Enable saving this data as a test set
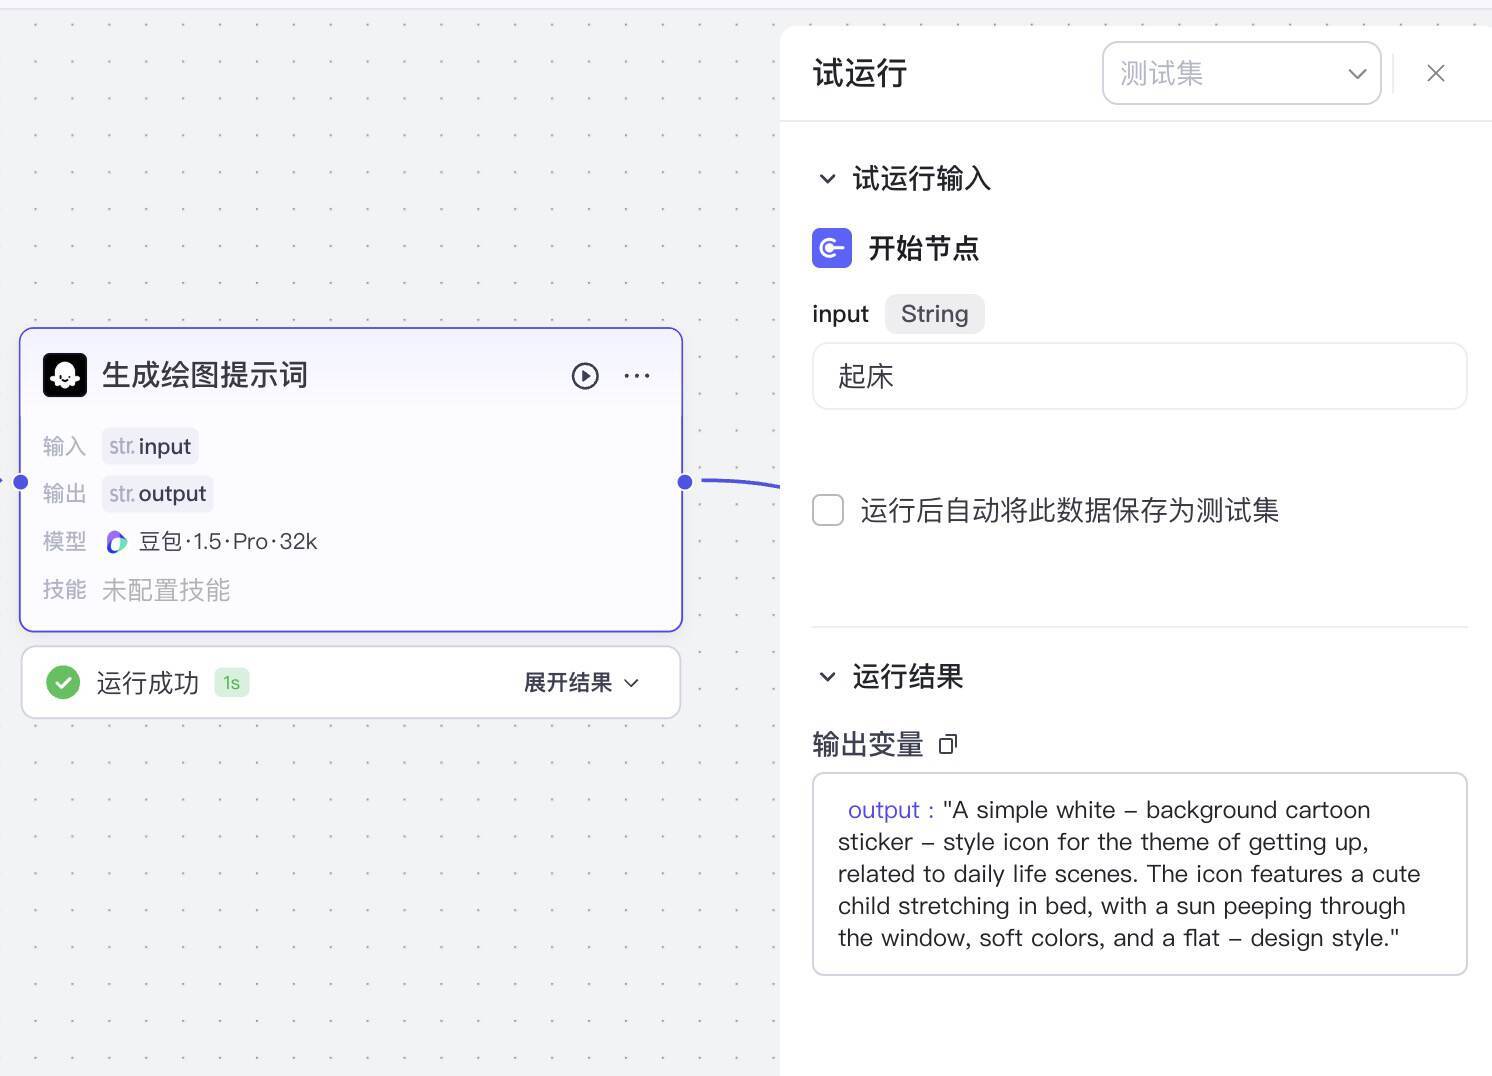Image resolution: width=1492 pixels, height=1076 pixels. pyautogui.click(x=828, y=510)
